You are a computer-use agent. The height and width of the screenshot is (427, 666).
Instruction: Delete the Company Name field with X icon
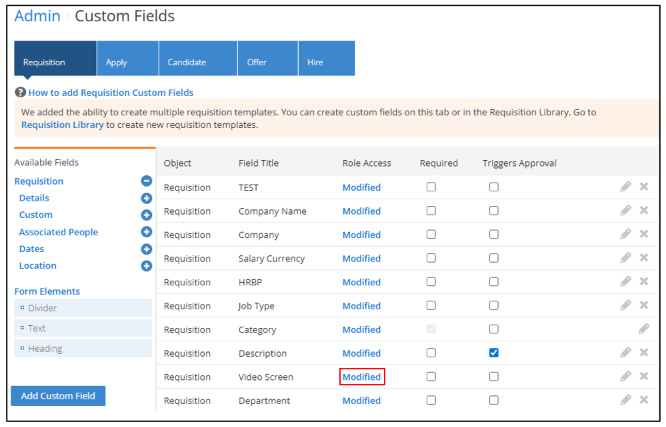click(644, 211)
